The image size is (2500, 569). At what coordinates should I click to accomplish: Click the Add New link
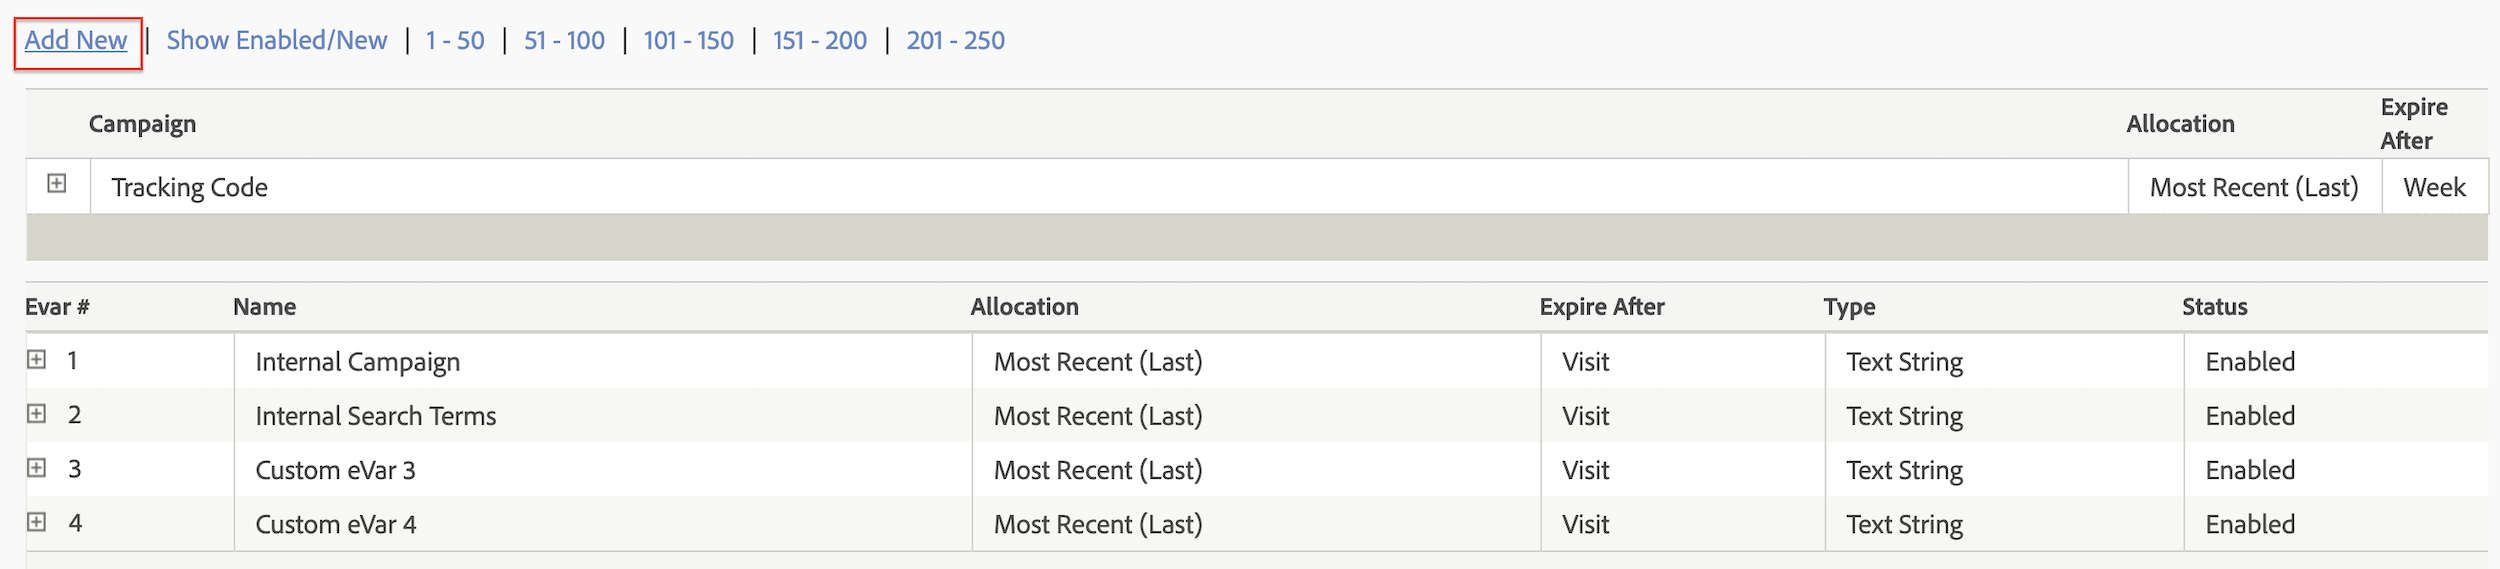[76, 41]
